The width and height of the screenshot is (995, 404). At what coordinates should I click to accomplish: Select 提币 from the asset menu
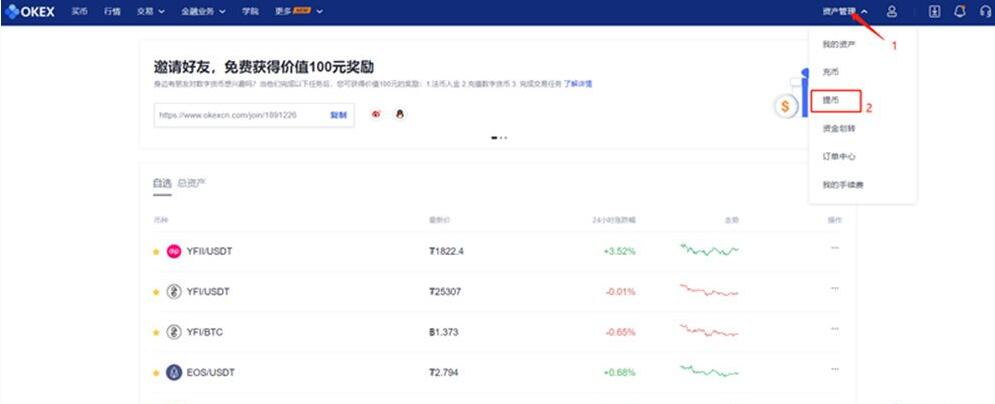coord(830,101)
